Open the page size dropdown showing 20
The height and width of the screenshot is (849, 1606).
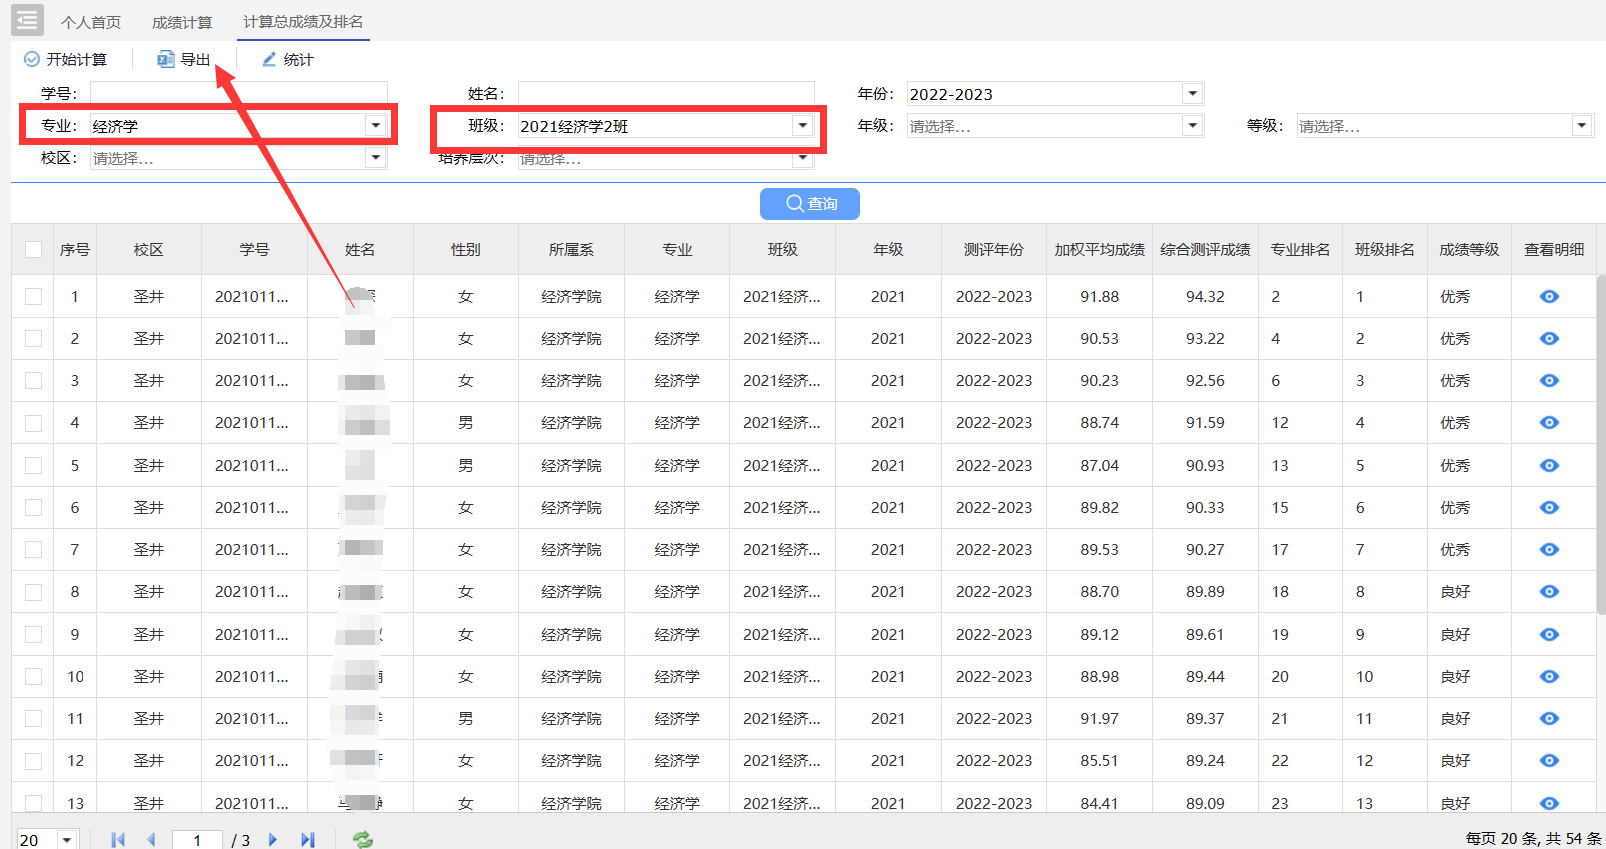click(x=67, y=840)
